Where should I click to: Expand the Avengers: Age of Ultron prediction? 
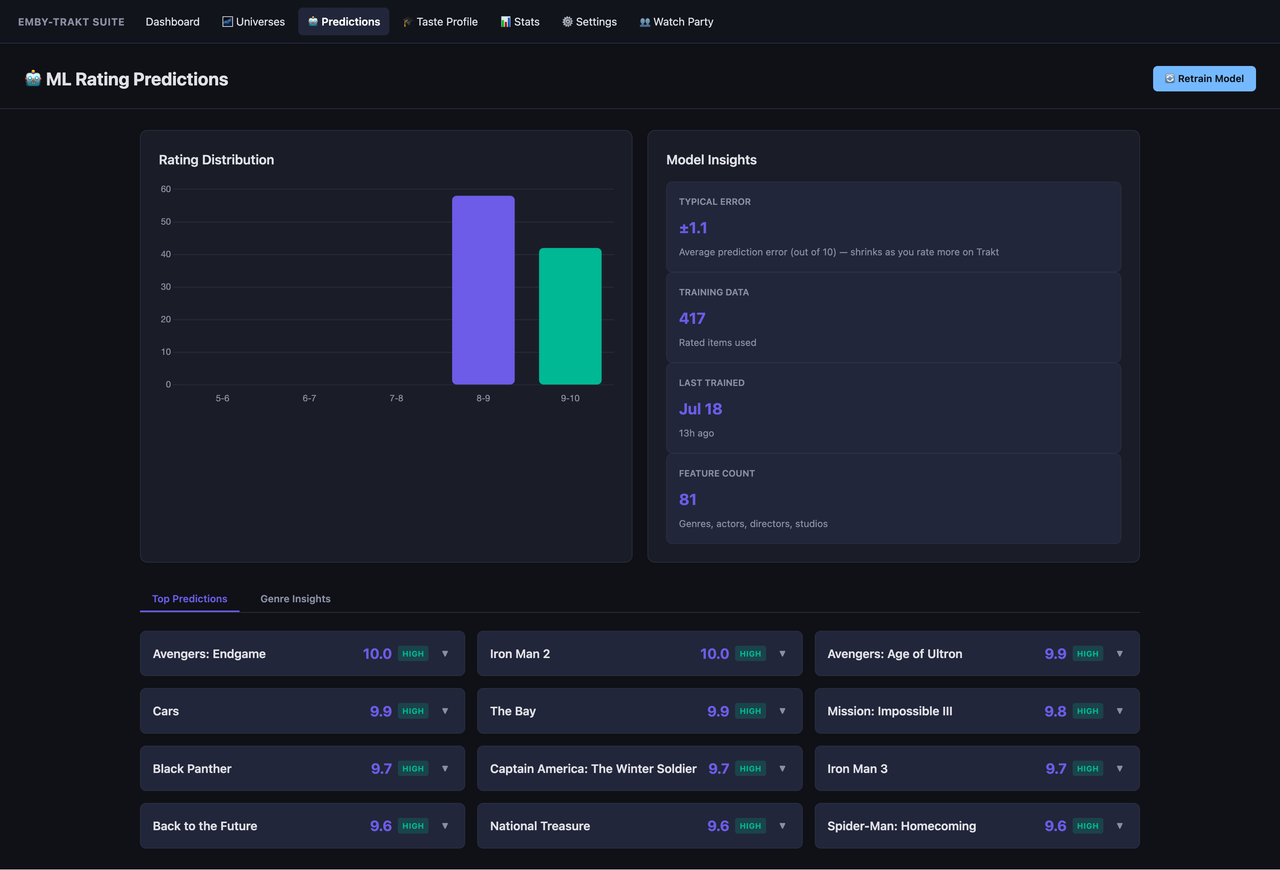coord(1119,654)
